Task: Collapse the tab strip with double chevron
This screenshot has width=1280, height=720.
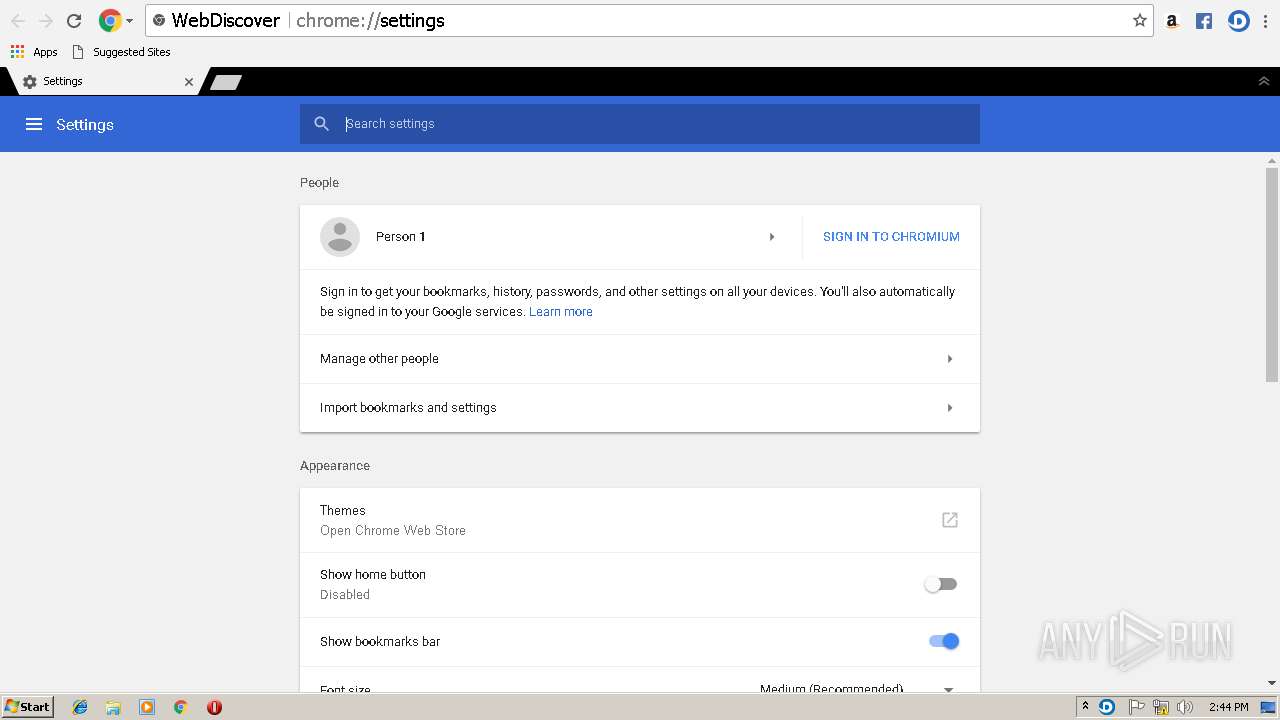Action: (1264, 81)
